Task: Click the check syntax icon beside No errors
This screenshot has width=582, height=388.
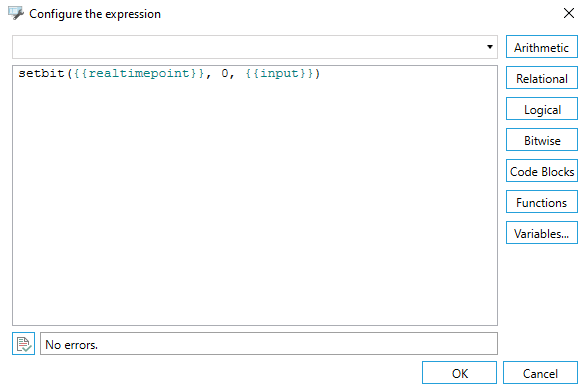Action: pyautogui.click(x=23, y=343)
